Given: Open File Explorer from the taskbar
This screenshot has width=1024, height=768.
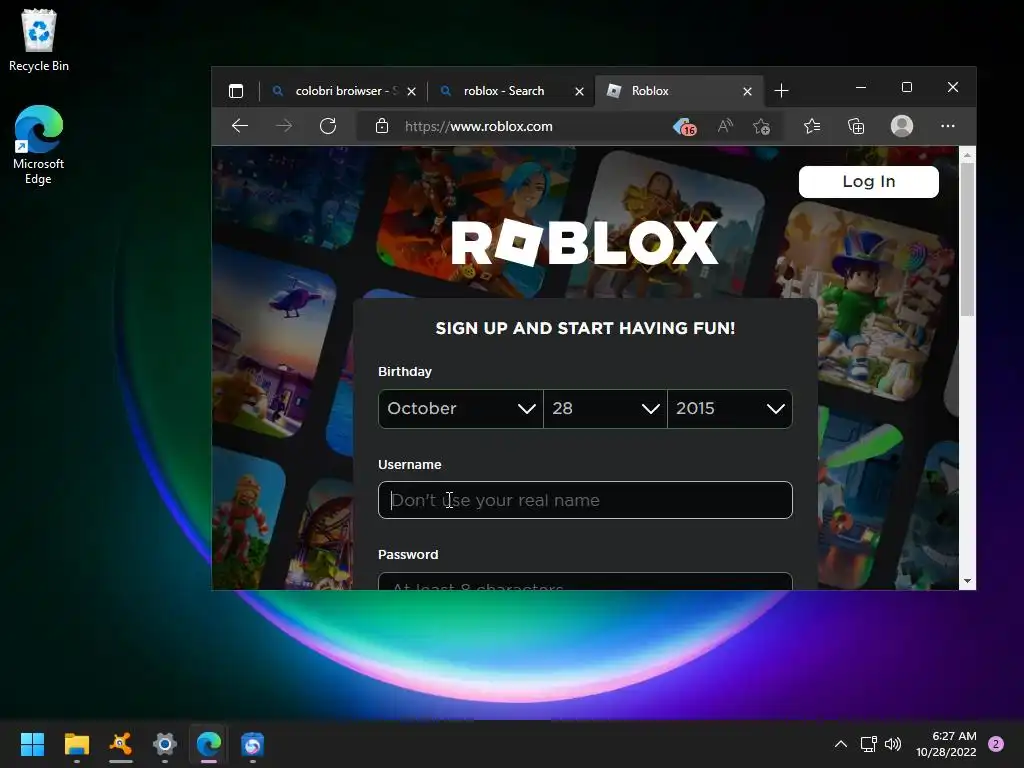Looking at the screenshot, I should 76,744.
